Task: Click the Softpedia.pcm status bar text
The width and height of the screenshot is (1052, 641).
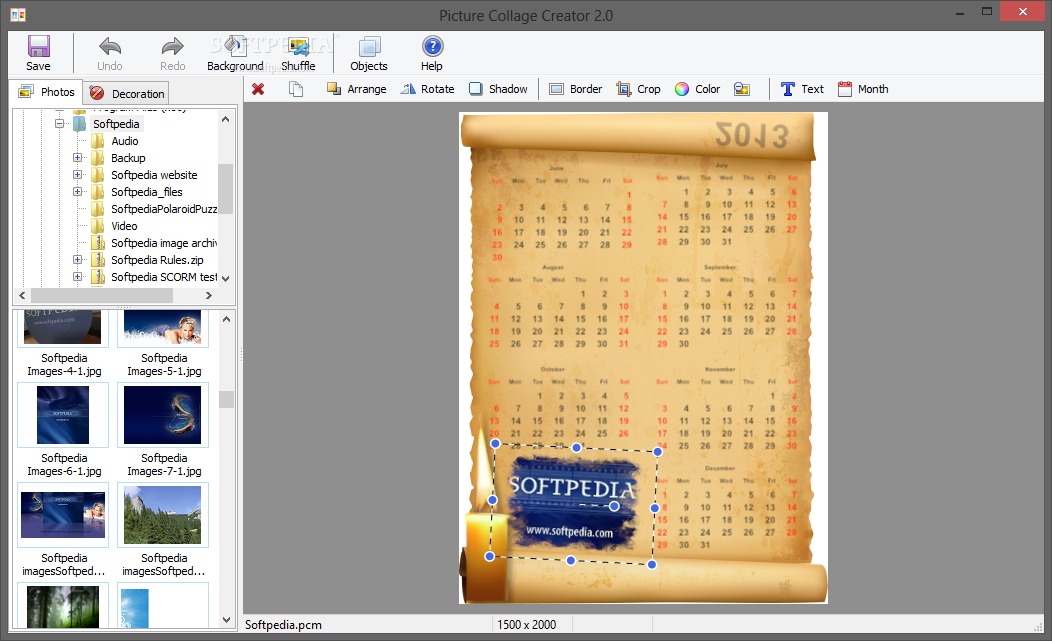Action: (283, 625)
